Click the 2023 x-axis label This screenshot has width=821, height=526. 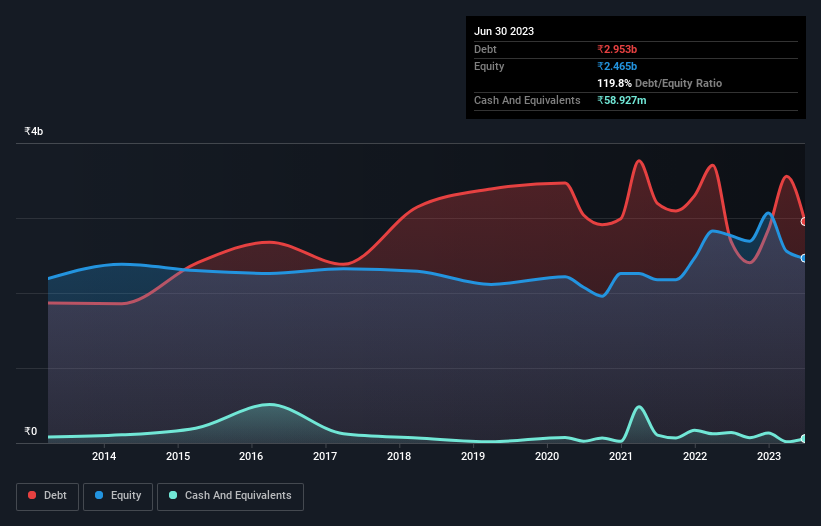769,456
